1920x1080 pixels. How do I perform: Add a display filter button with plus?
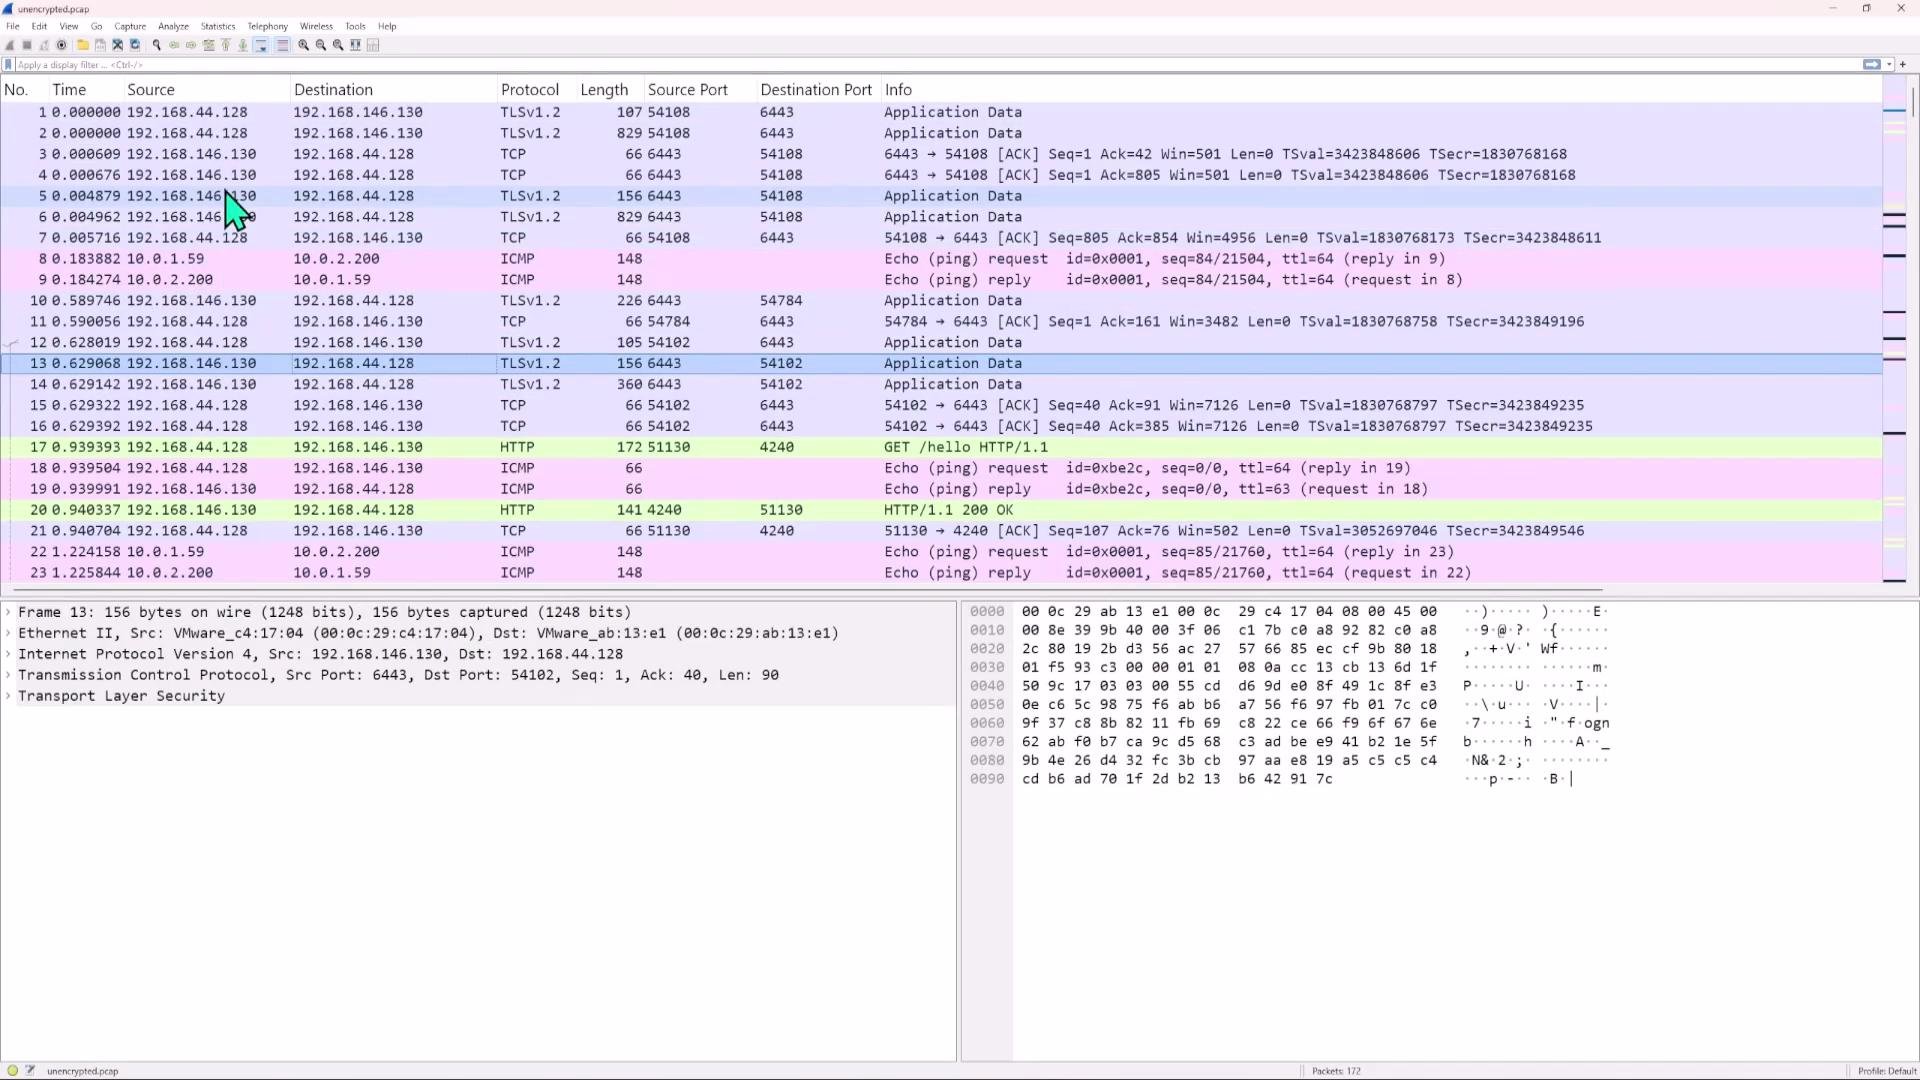point(1903,64)
